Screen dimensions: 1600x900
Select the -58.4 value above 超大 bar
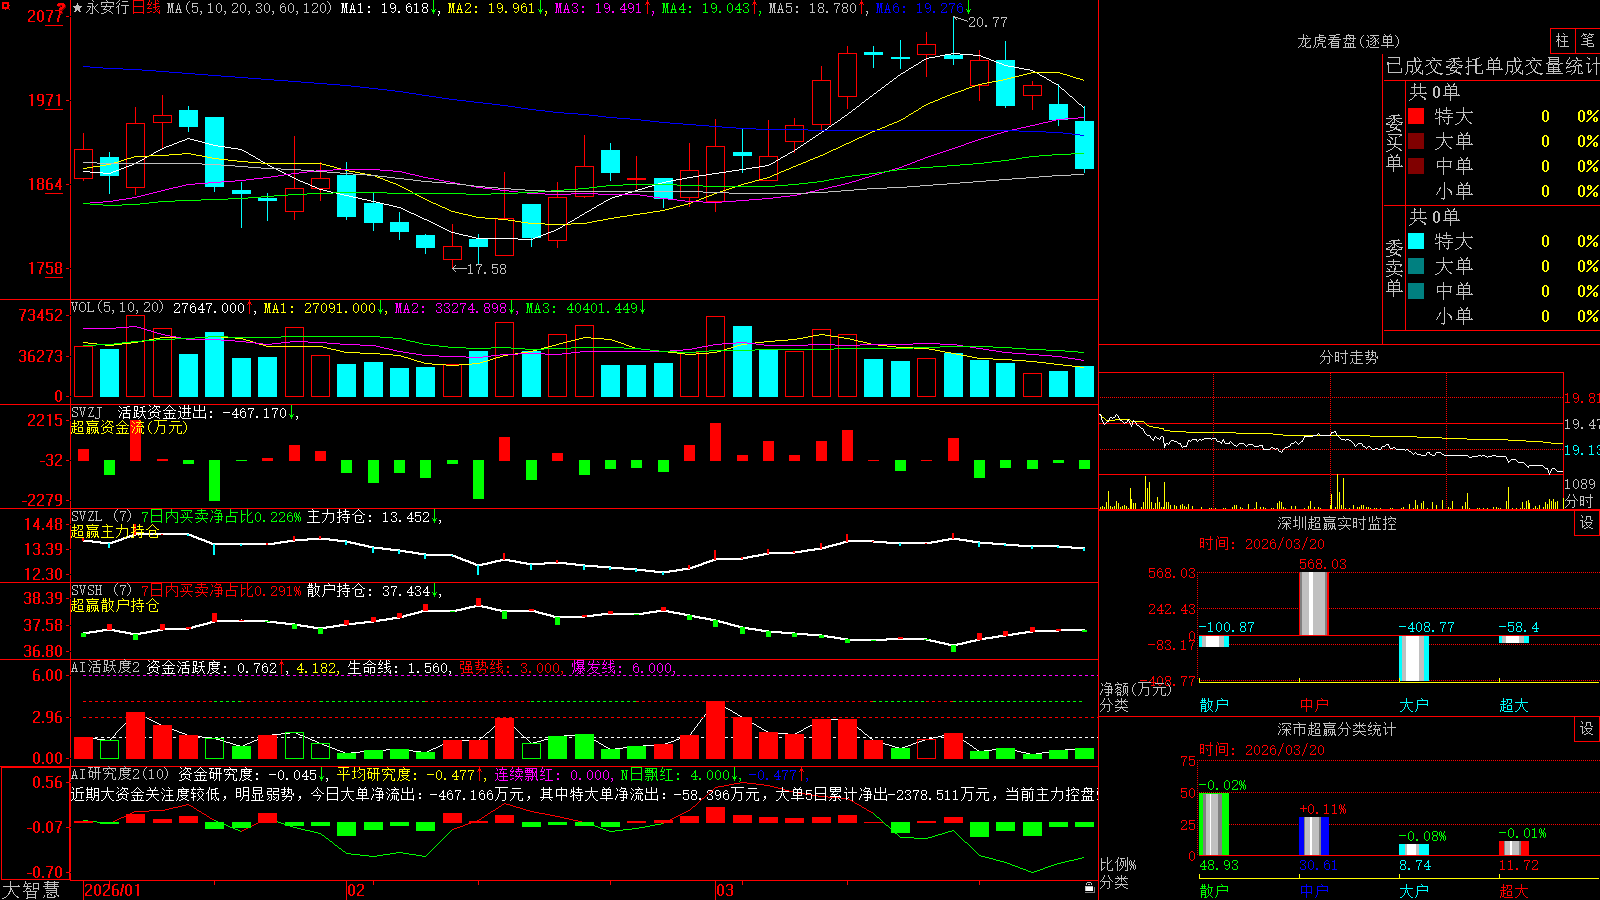tap(1519, 627)
